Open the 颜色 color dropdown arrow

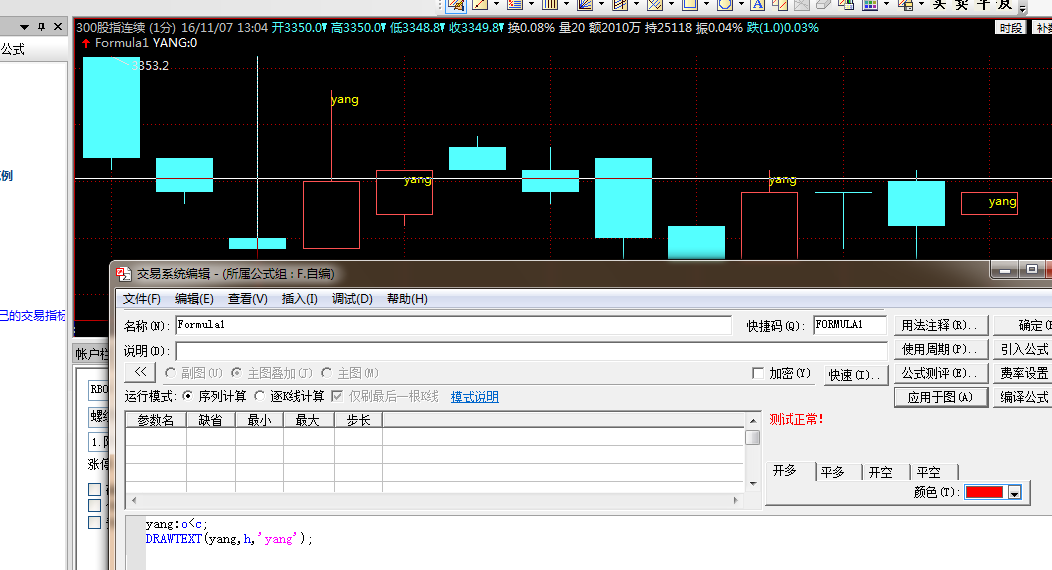click(1014, 493)
